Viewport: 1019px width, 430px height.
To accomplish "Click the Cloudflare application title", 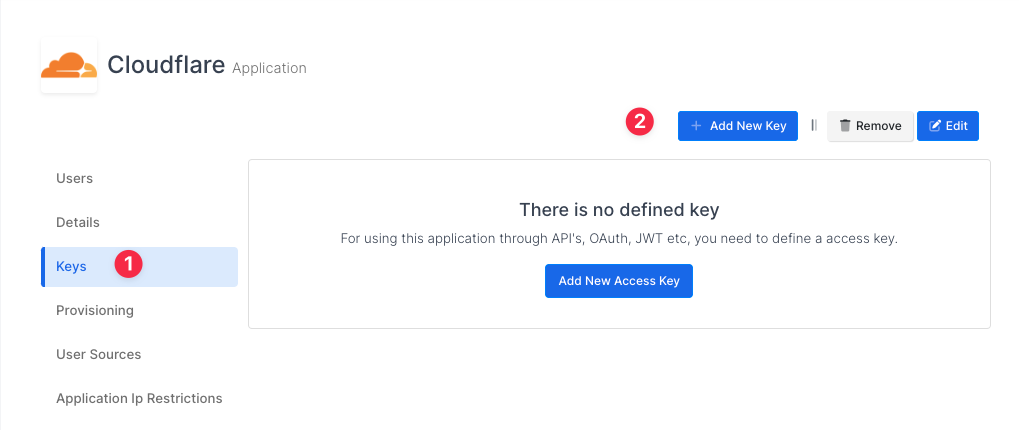I will tap(166, 66).
